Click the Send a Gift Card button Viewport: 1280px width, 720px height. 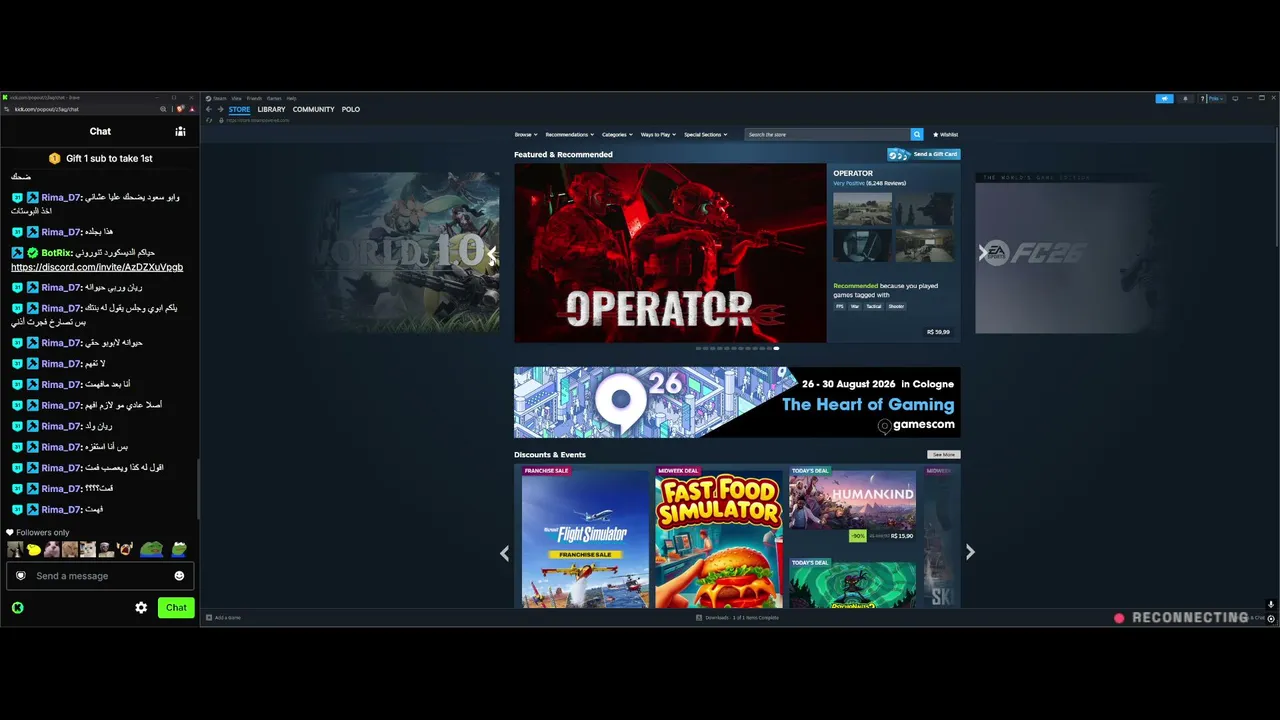click(923, 154)
